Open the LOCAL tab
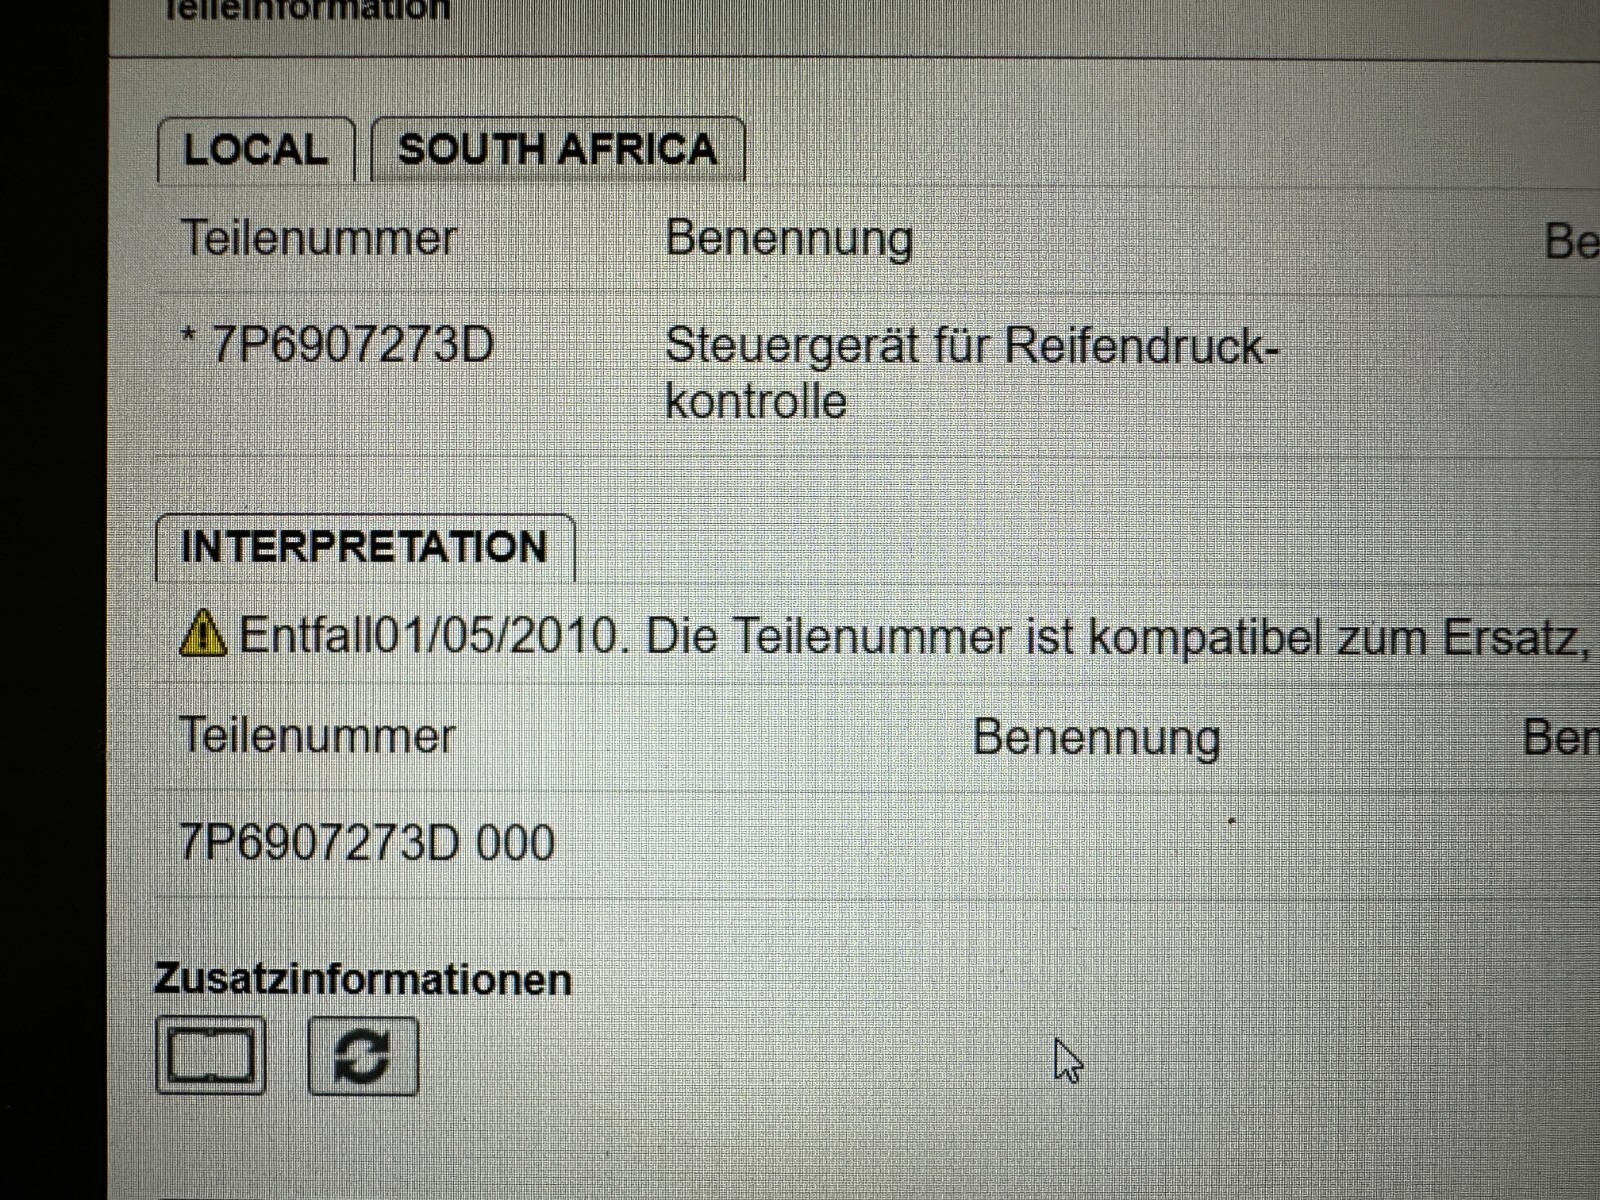Screen dimensions: 1600x1200 pyautogui.click(x=255, y=151)
